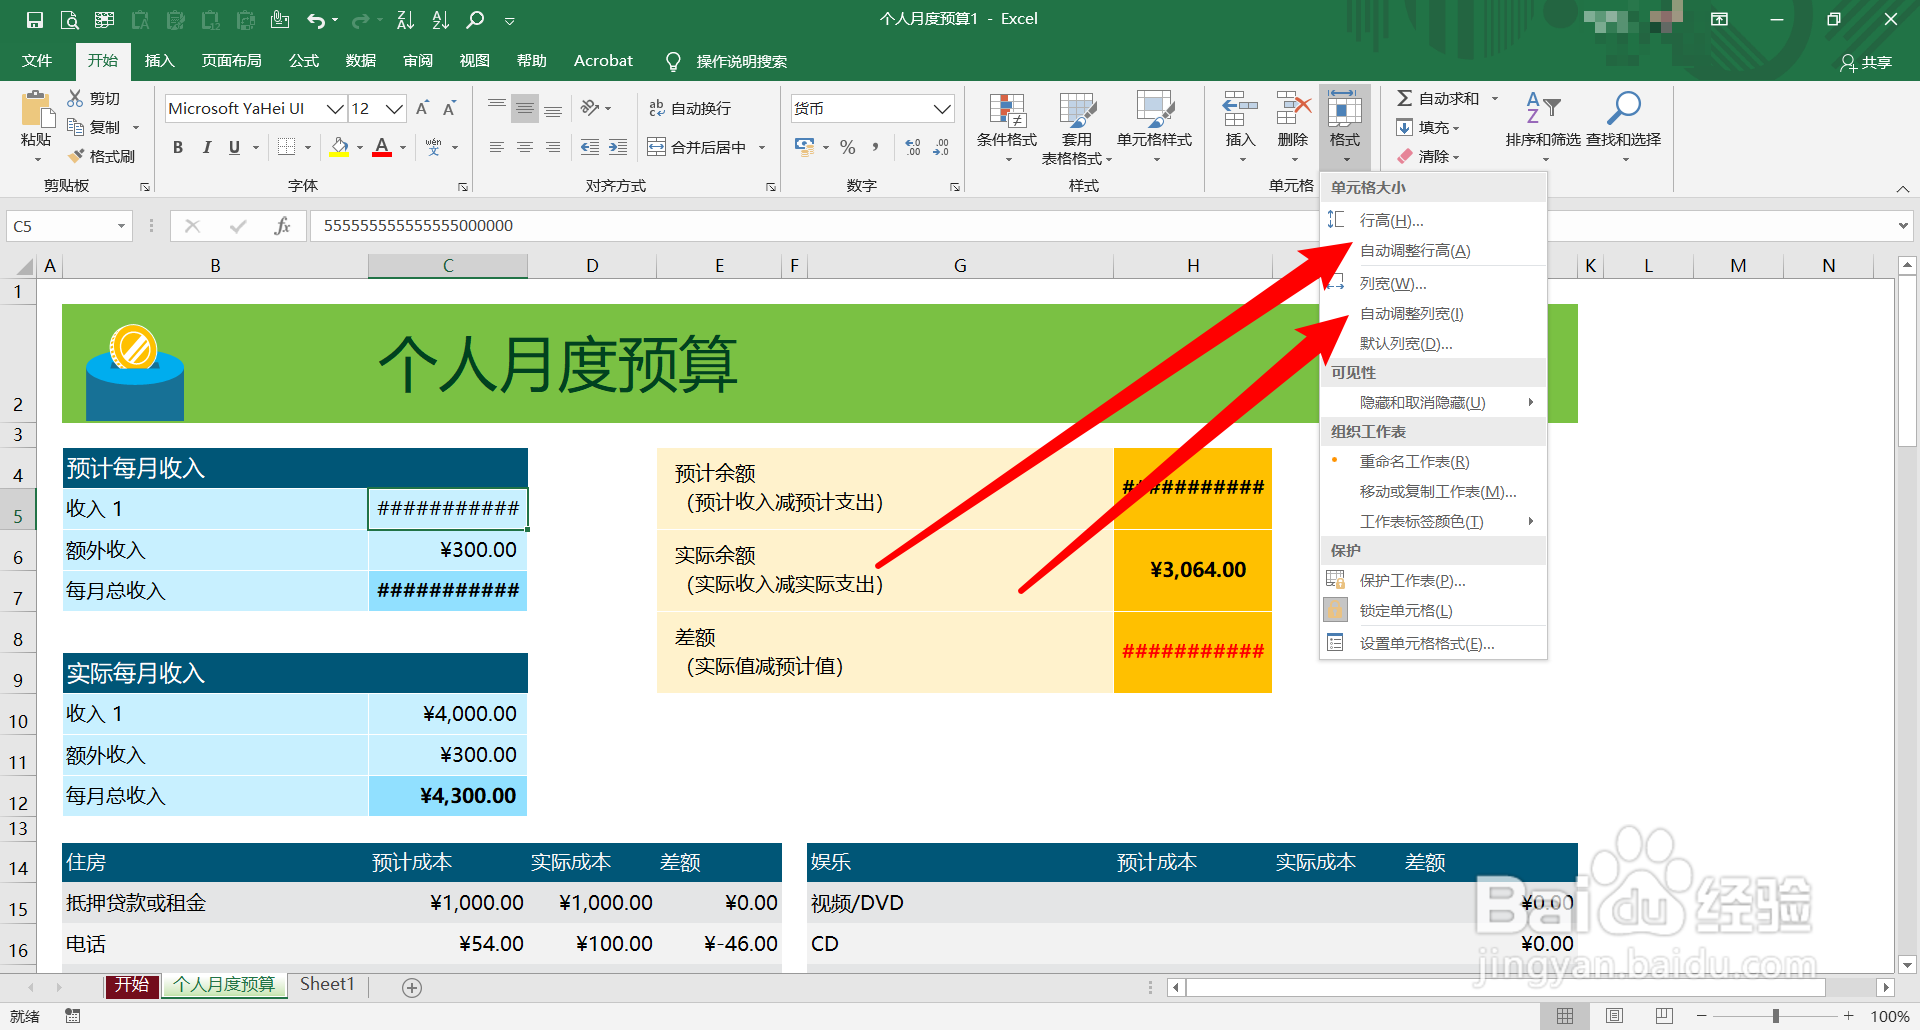1920x1030 pixels.
Task: Toggle italic formatting
Action: tap(207, 147)
